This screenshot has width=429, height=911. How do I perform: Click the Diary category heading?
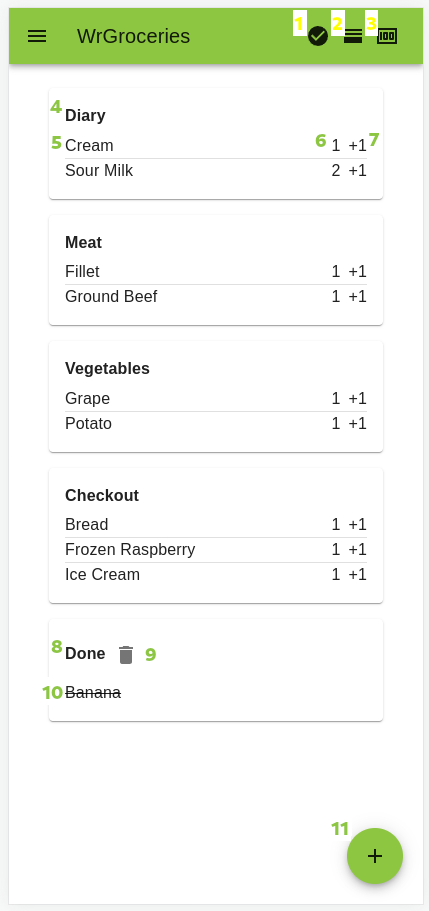[85, 116]
